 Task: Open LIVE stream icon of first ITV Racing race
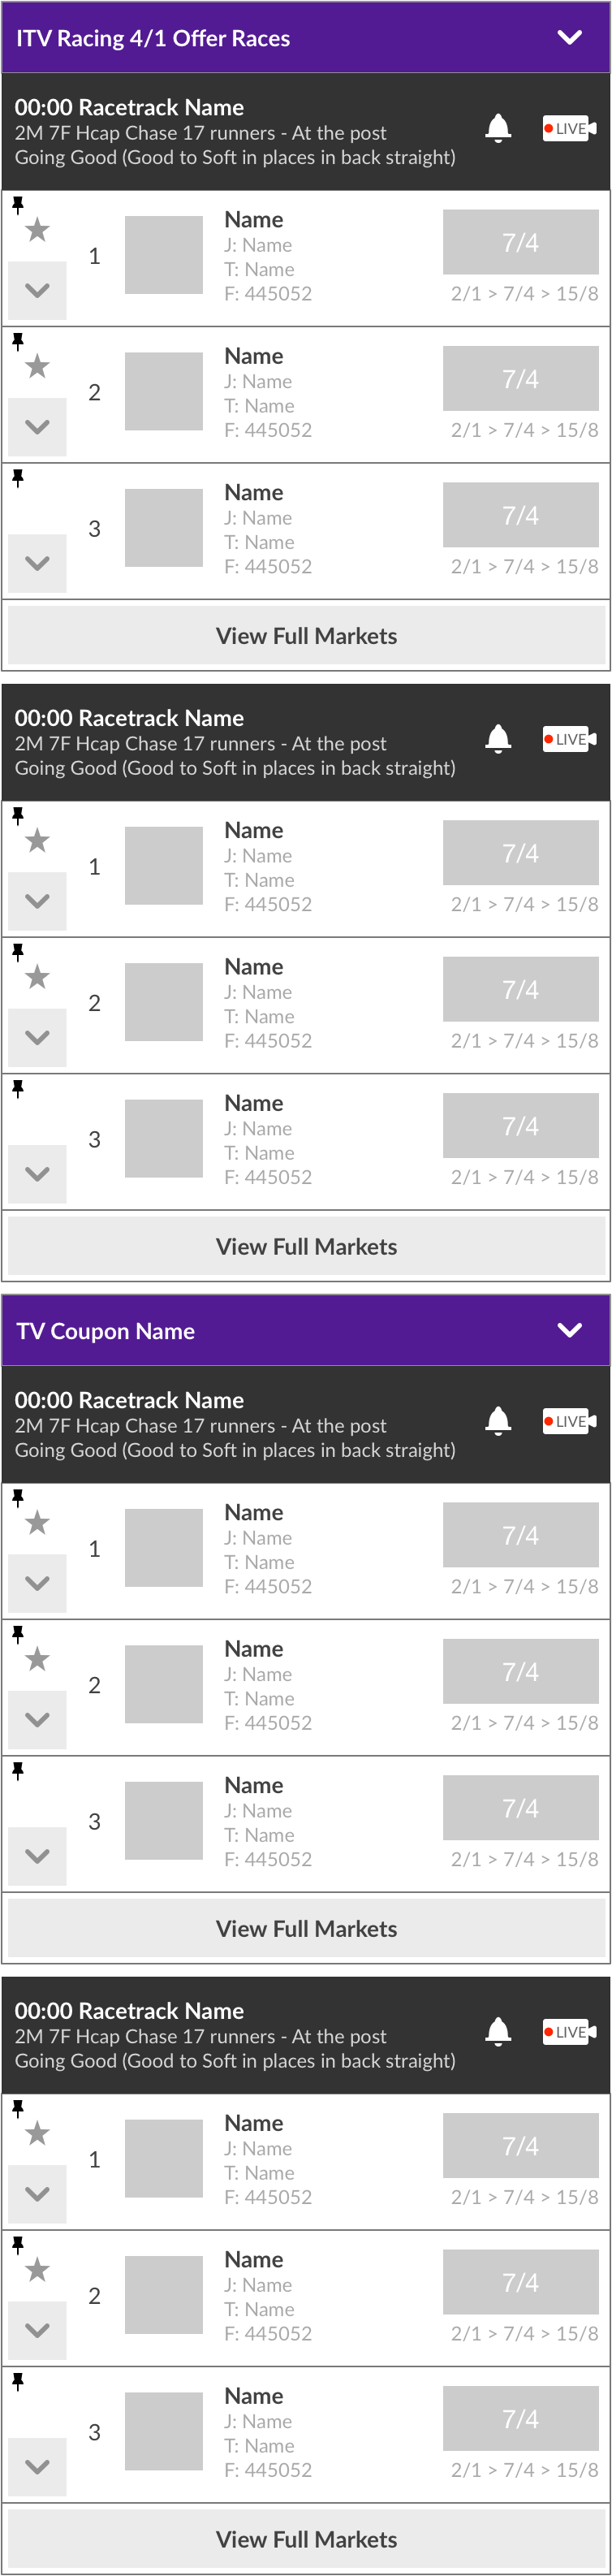(x=569, y=128)
